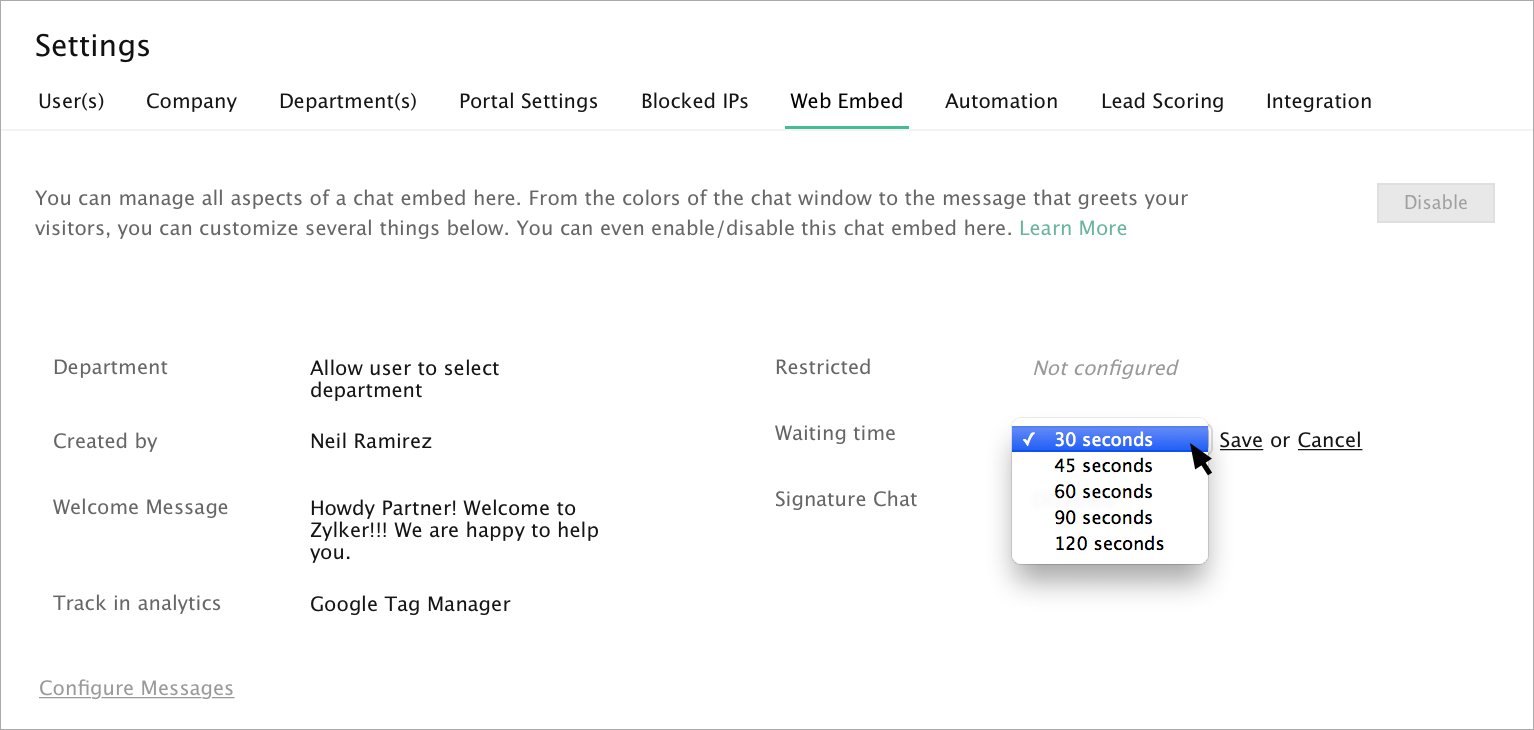The width and height of the screenshot is (1534, 730).
Task: Open the Department(s) tab
Action: click(x=348, y=101)
